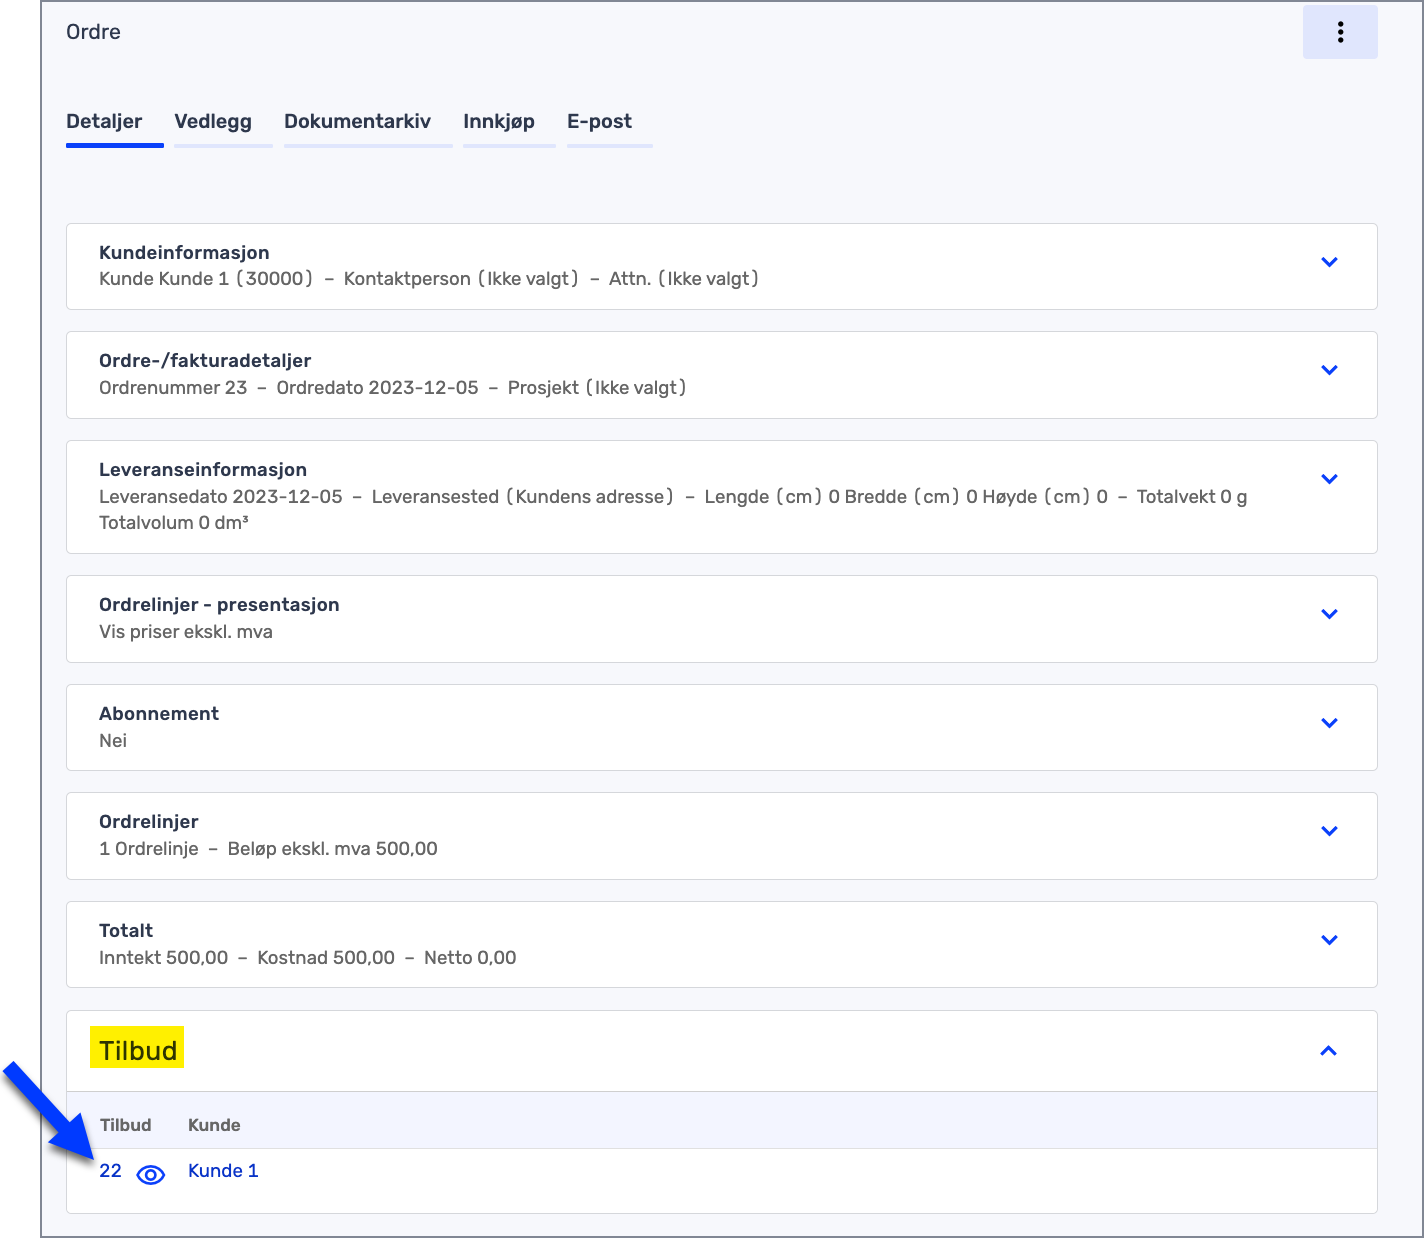
Task: Click the Kundeinformasjon heading
Action: click(184, 253)
